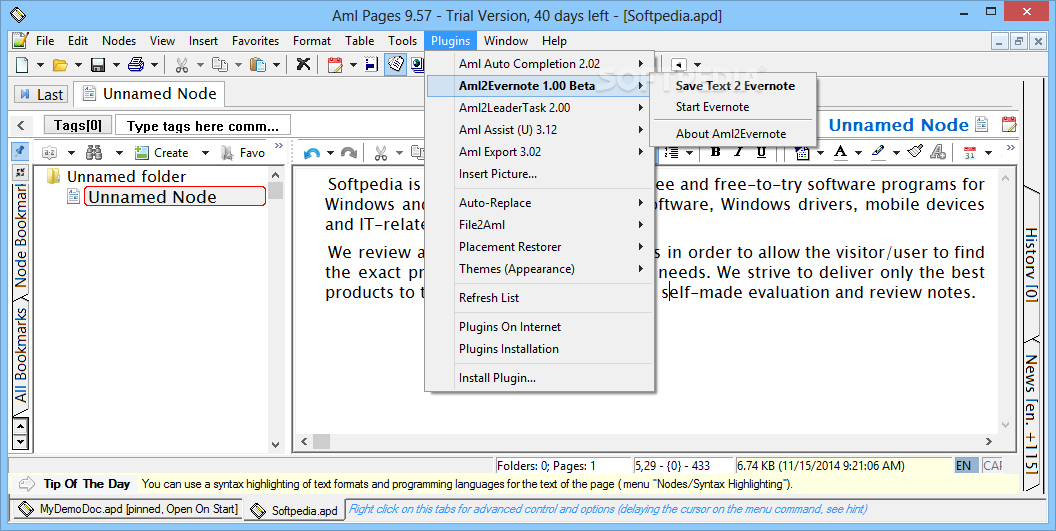Open the dropdown arrow next to the Create button

point(205,153)
